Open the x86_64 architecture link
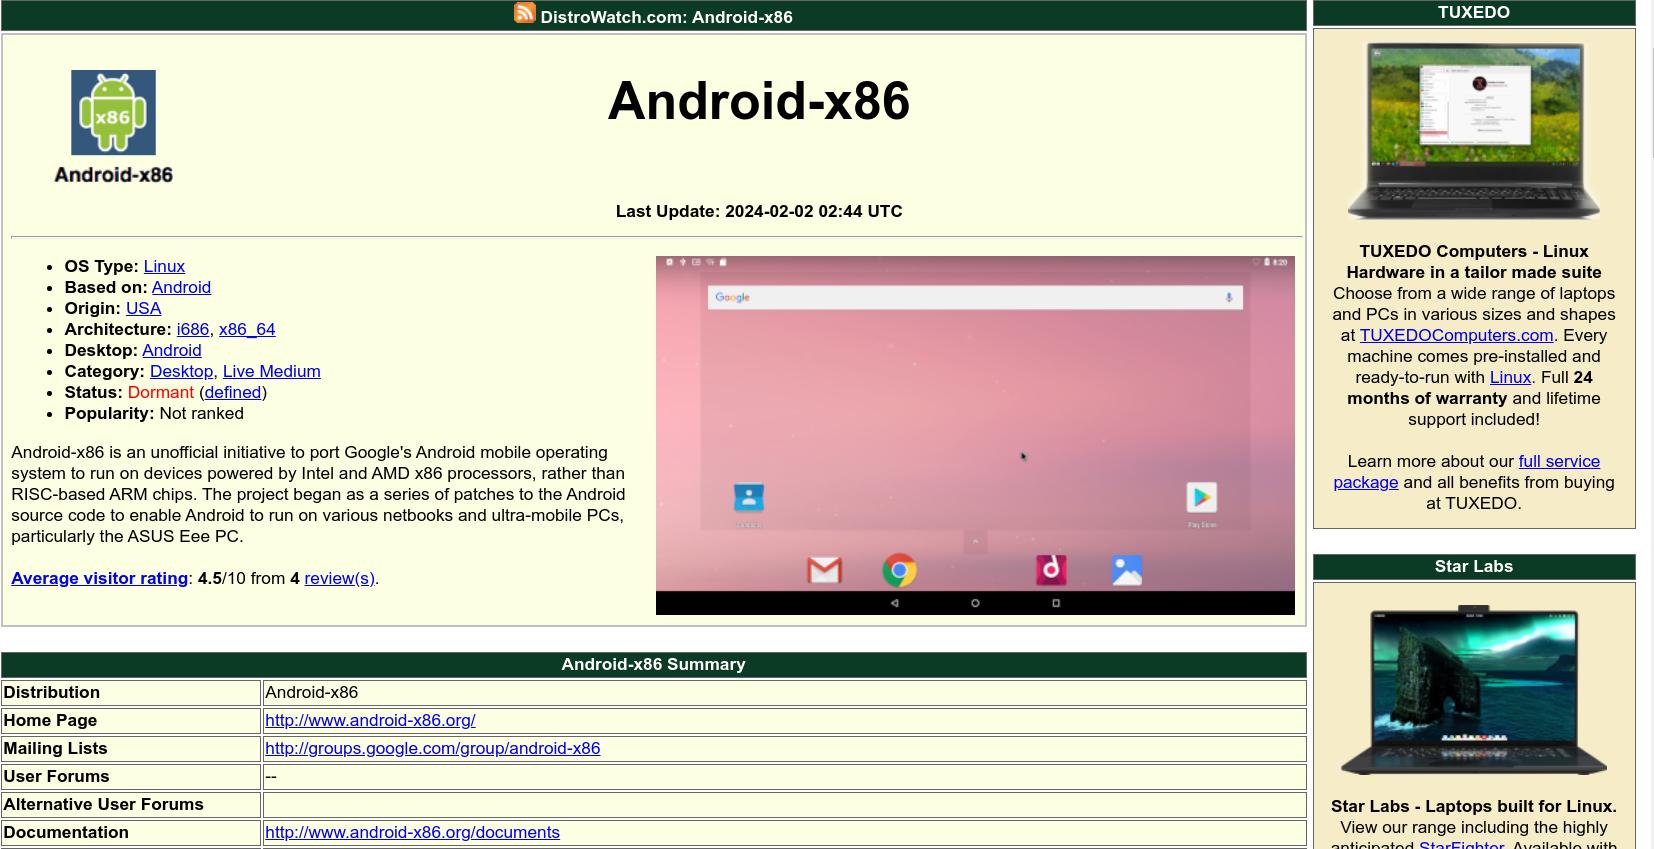The height and width of the screenshot is (849, 1654). pyautogui.click(x=247, y=329)
